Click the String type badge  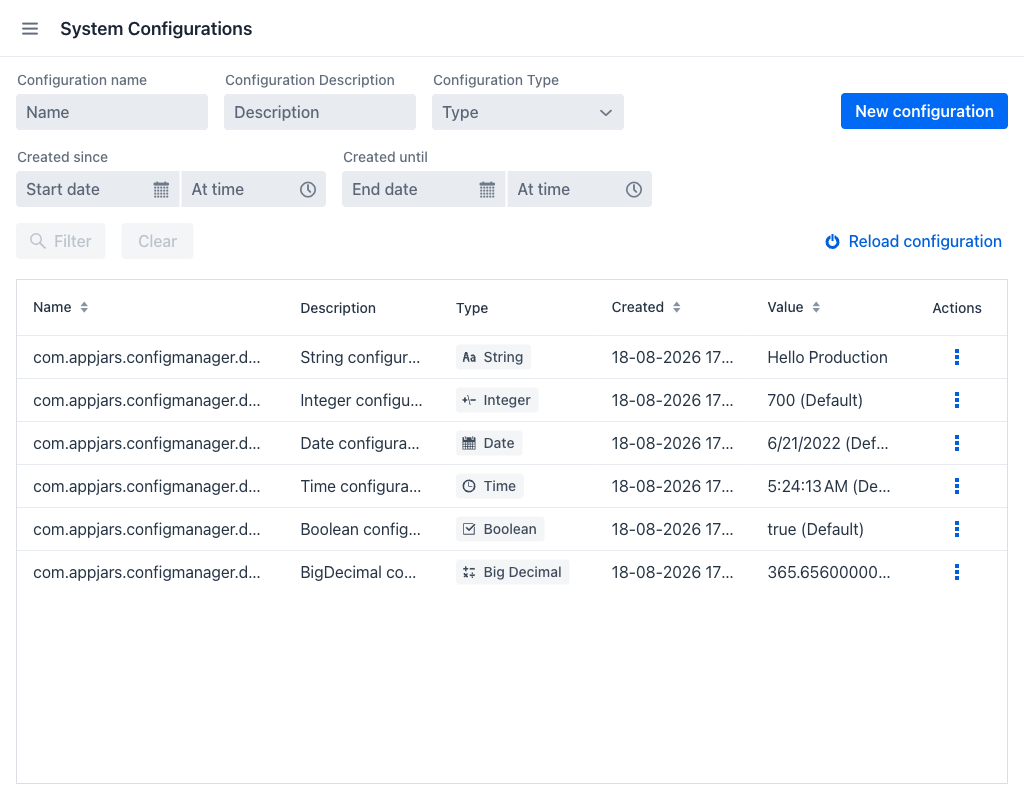click(x=493, y=357)
